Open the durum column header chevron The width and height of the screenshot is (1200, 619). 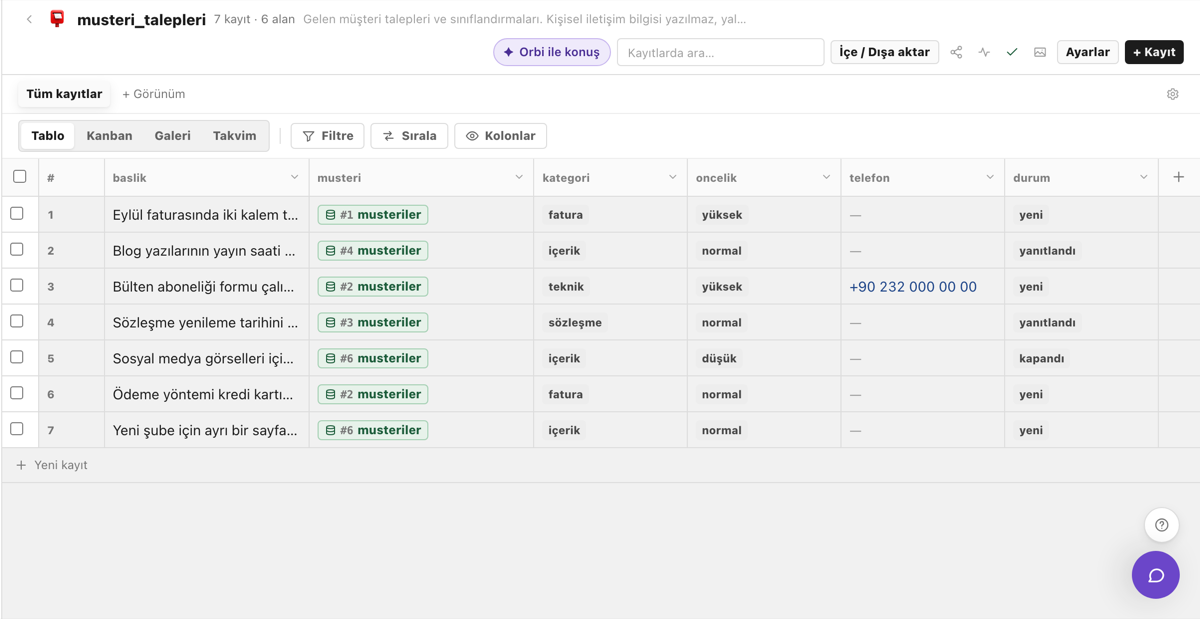click(x=1143, y=177)
